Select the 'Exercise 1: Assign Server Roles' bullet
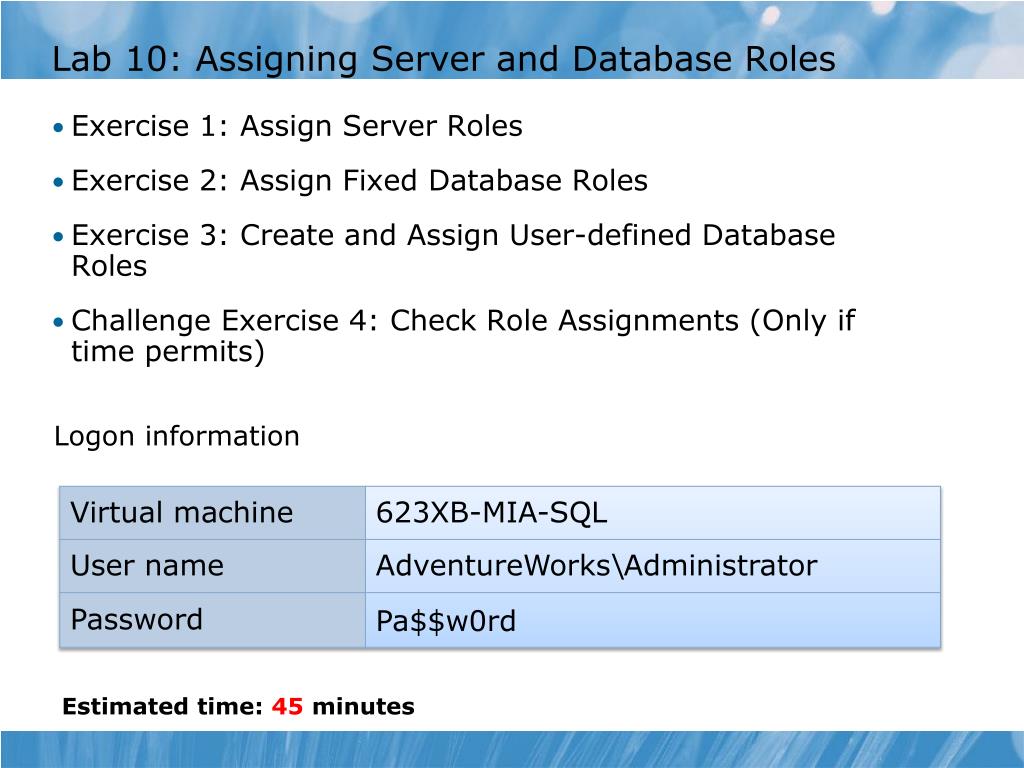This screenshot has width=1024, height=768. 297,127
